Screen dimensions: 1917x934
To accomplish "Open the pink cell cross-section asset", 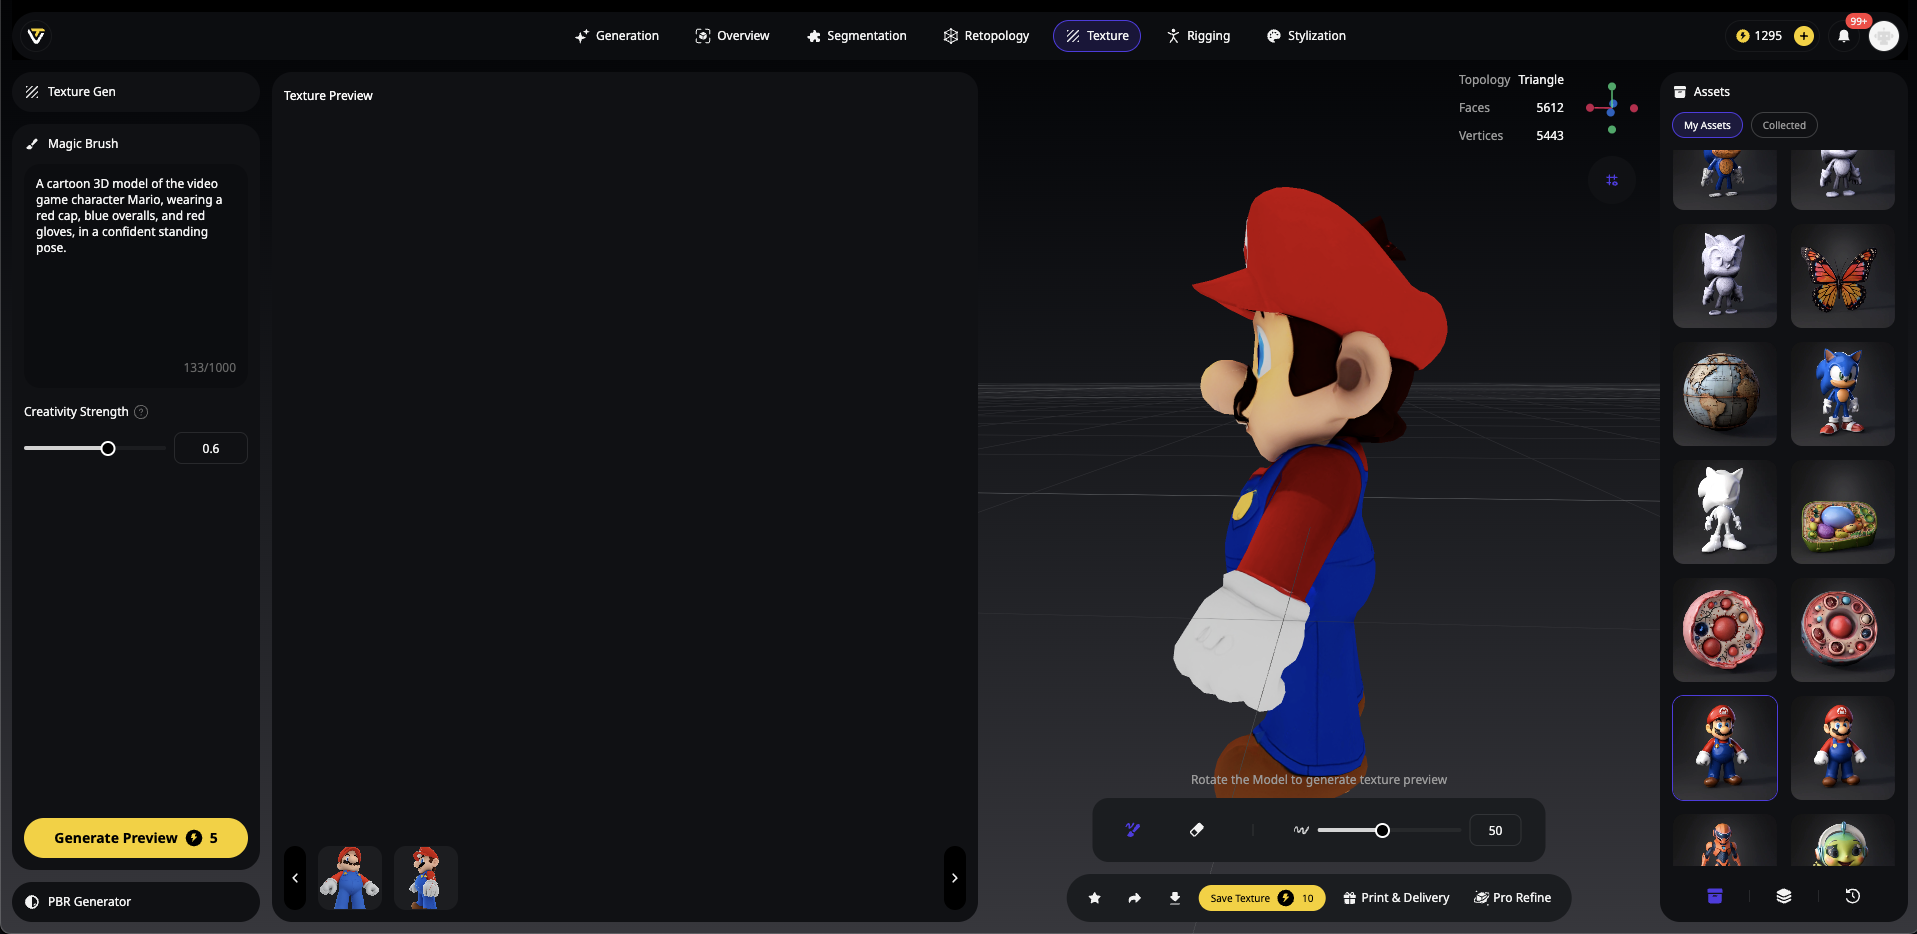I will 1725,630.
